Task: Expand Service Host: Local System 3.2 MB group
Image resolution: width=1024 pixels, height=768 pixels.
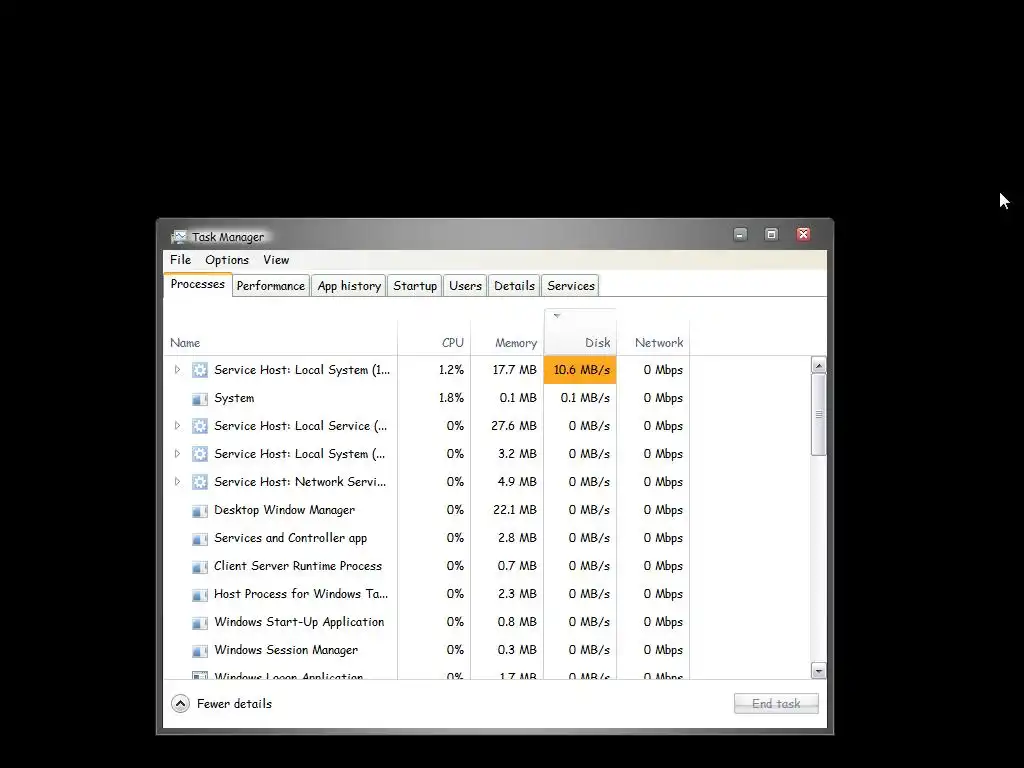Action: coord(177,454)
